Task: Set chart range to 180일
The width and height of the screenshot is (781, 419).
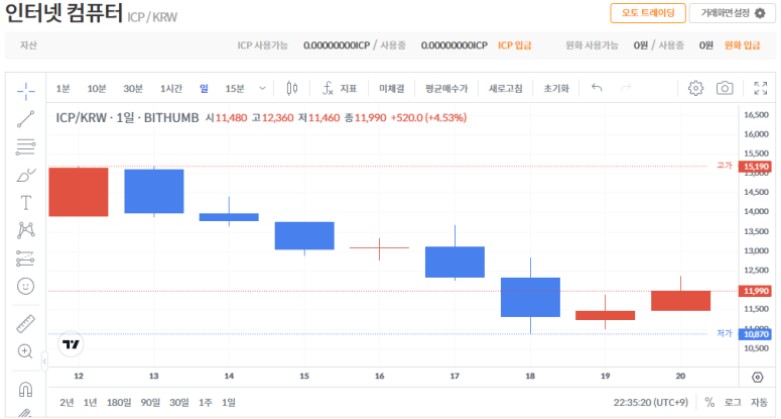Action: click(x=119, y=403)
